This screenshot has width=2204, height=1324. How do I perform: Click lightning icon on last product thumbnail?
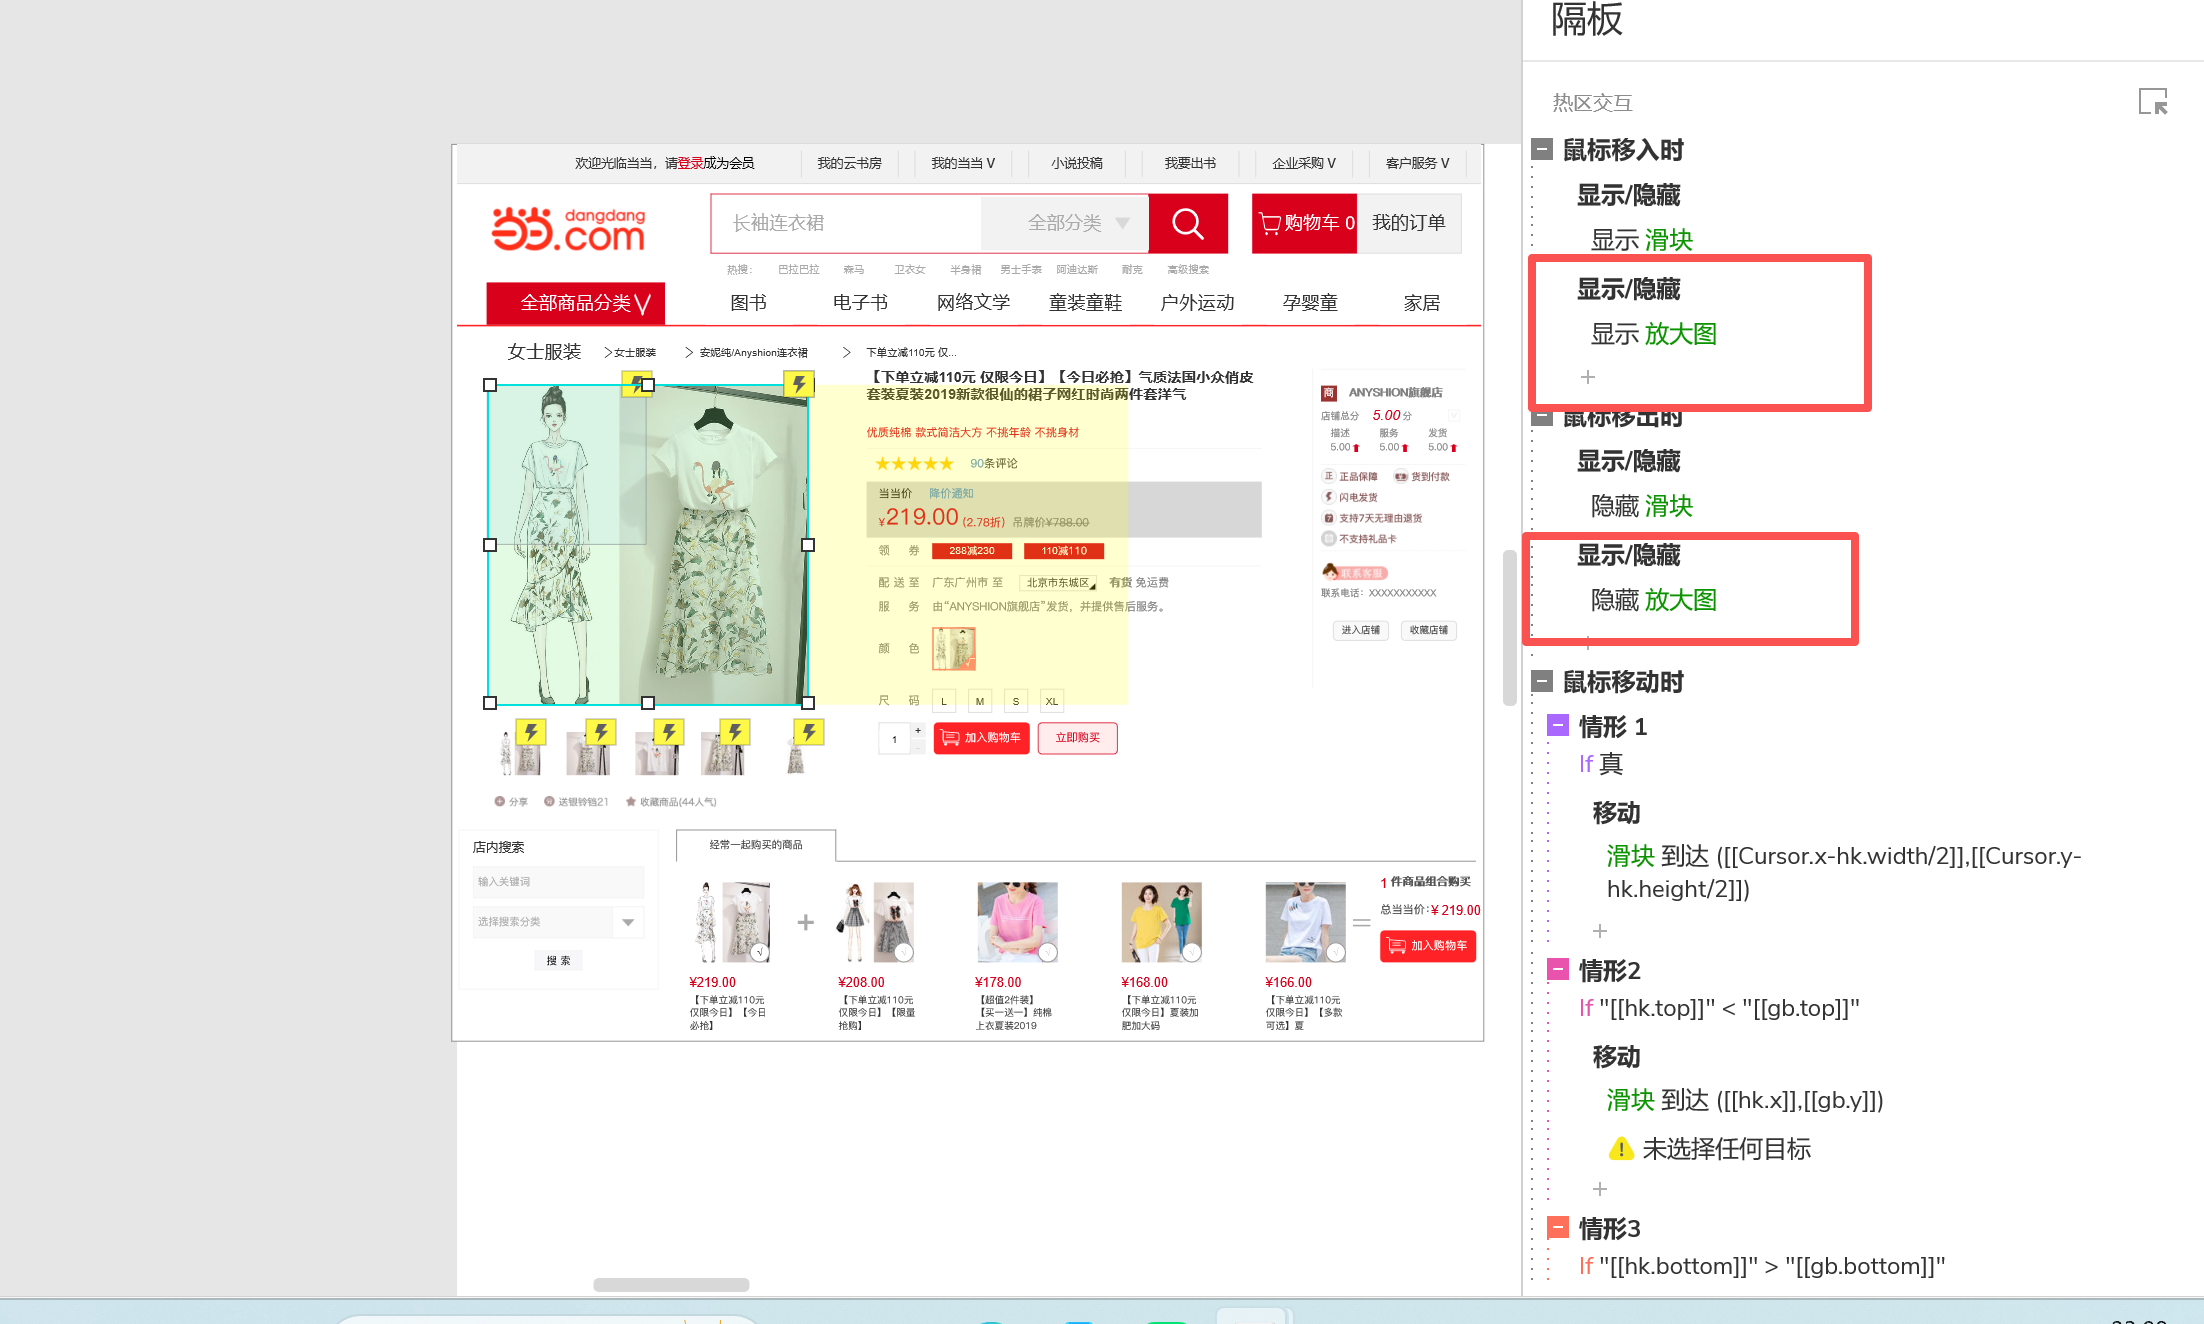pos(808,732)
